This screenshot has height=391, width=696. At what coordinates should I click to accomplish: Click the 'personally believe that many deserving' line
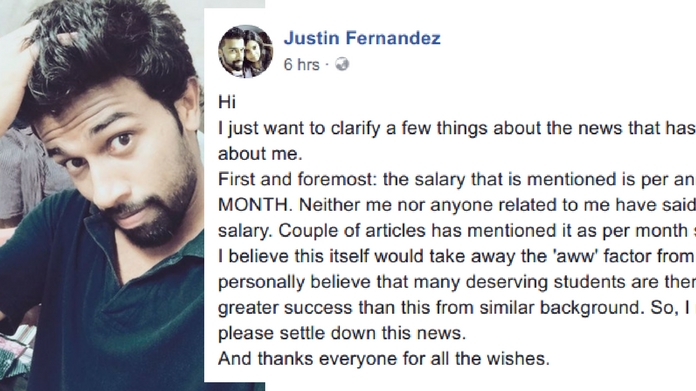457,282
